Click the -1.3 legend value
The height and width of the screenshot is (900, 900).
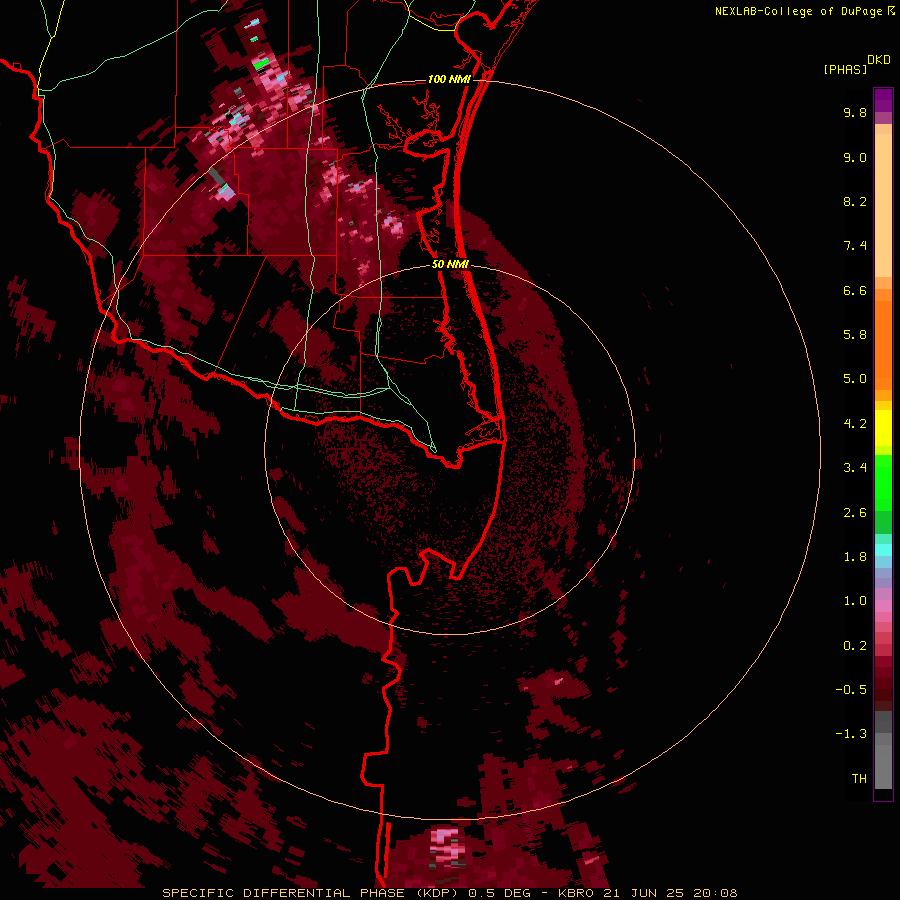tap(851, 734)
